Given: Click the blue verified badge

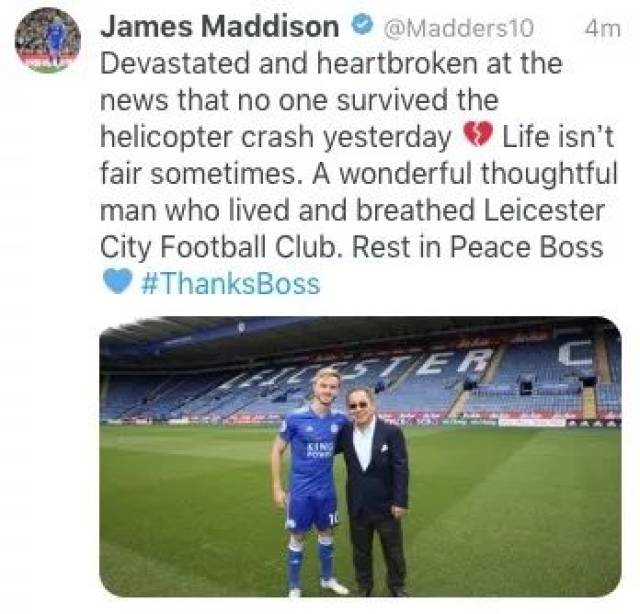Looking at the screenshot, I should (x=362, y=25).
